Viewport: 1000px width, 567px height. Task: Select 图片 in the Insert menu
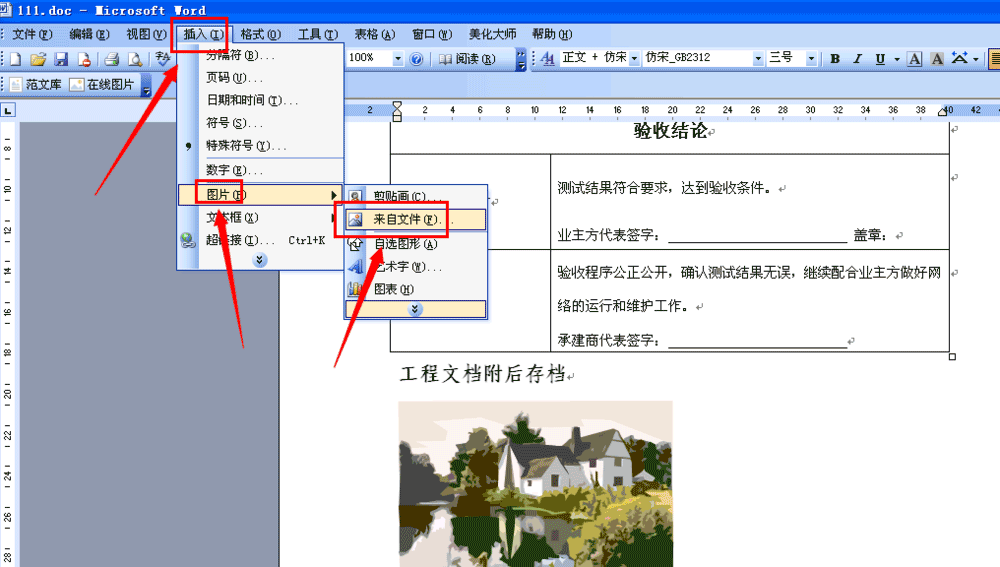(x=260, y=195)
